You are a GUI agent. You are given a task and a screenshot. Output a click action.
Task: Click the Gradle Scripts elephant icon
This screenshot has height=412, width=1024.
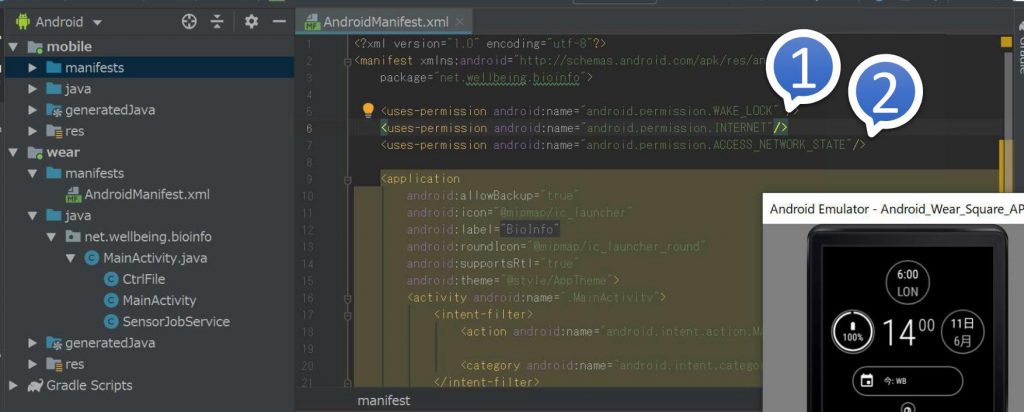[x=35, y=385]
